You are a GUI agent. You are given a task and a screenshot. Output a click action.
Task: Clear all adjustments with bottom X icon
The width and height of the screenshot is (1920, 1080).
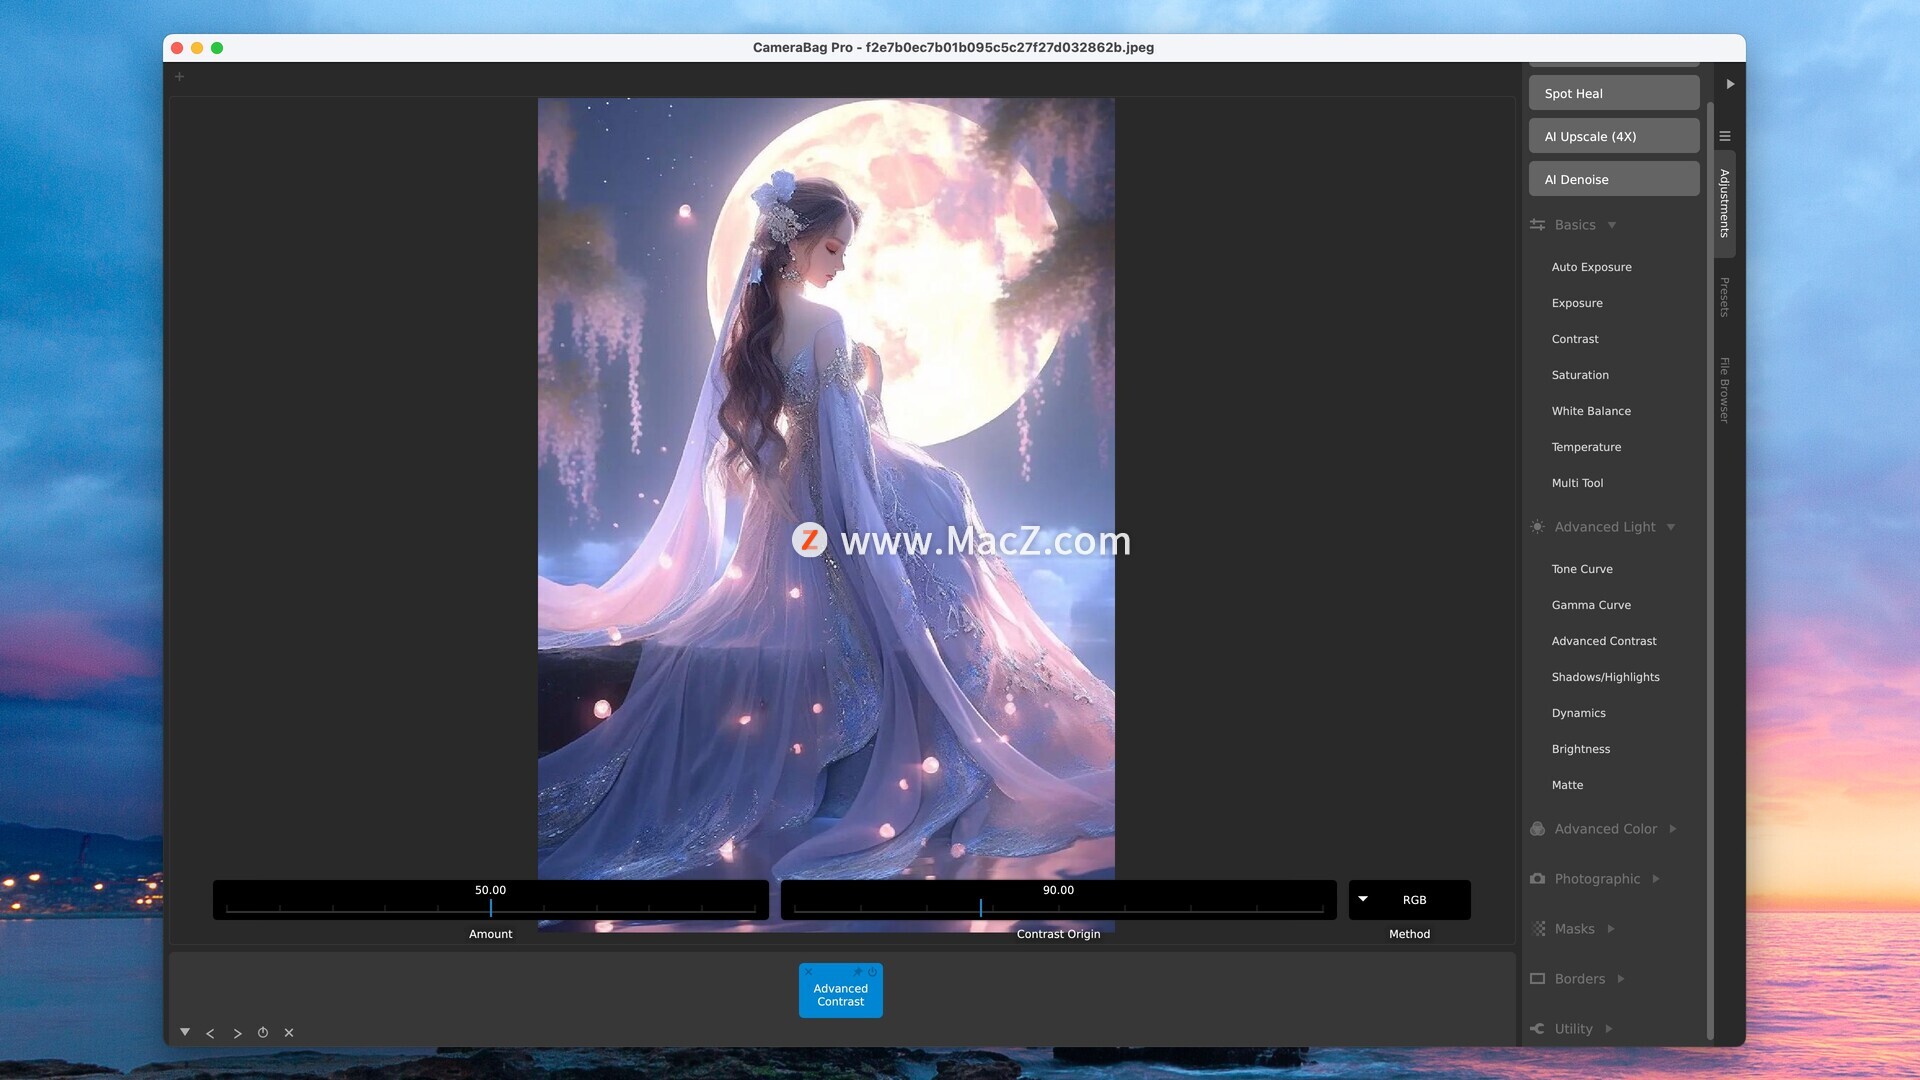click(289, 1032)
